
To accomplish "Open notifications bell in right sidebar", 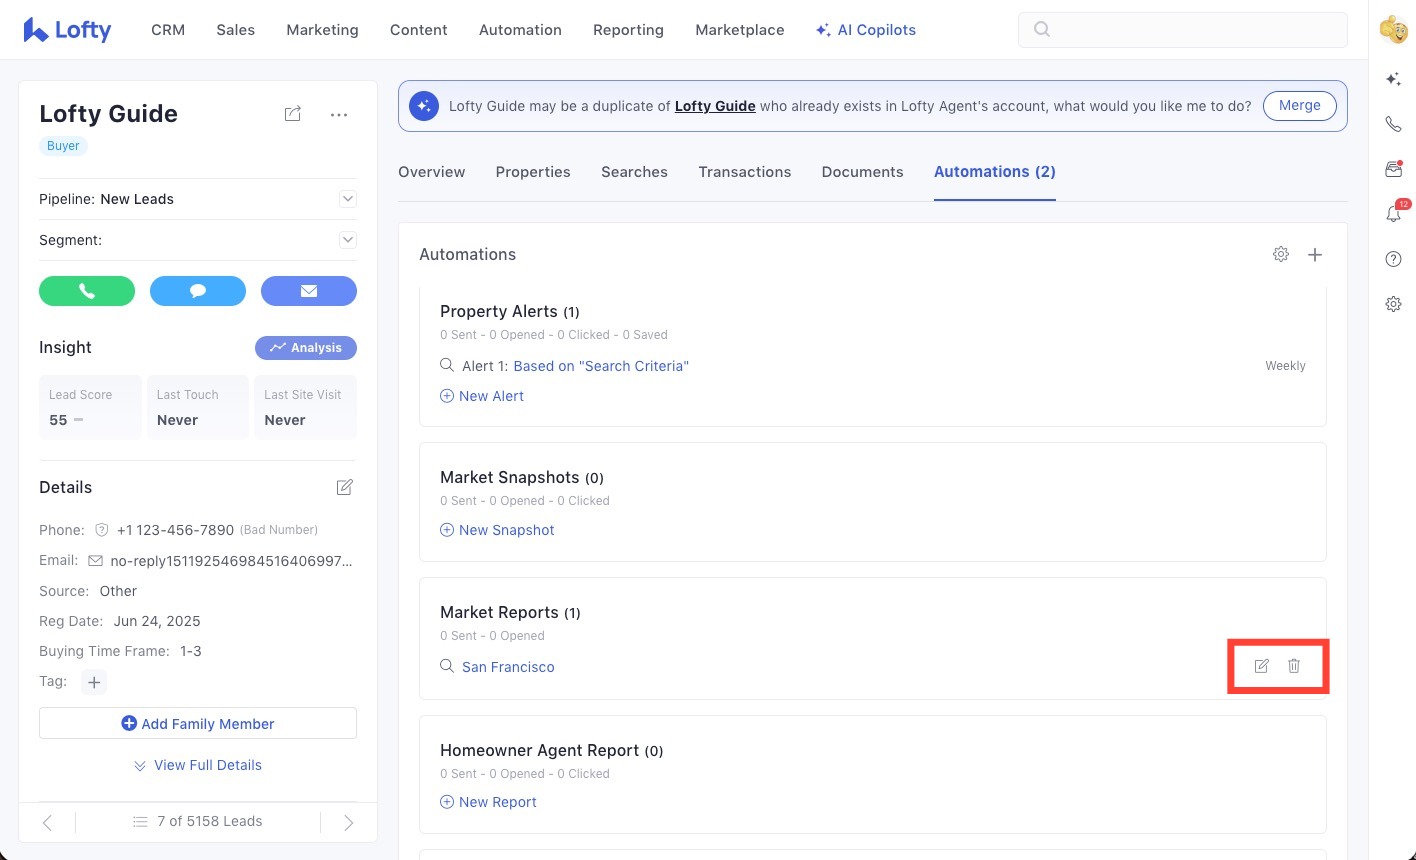I will click(1393, 214).
